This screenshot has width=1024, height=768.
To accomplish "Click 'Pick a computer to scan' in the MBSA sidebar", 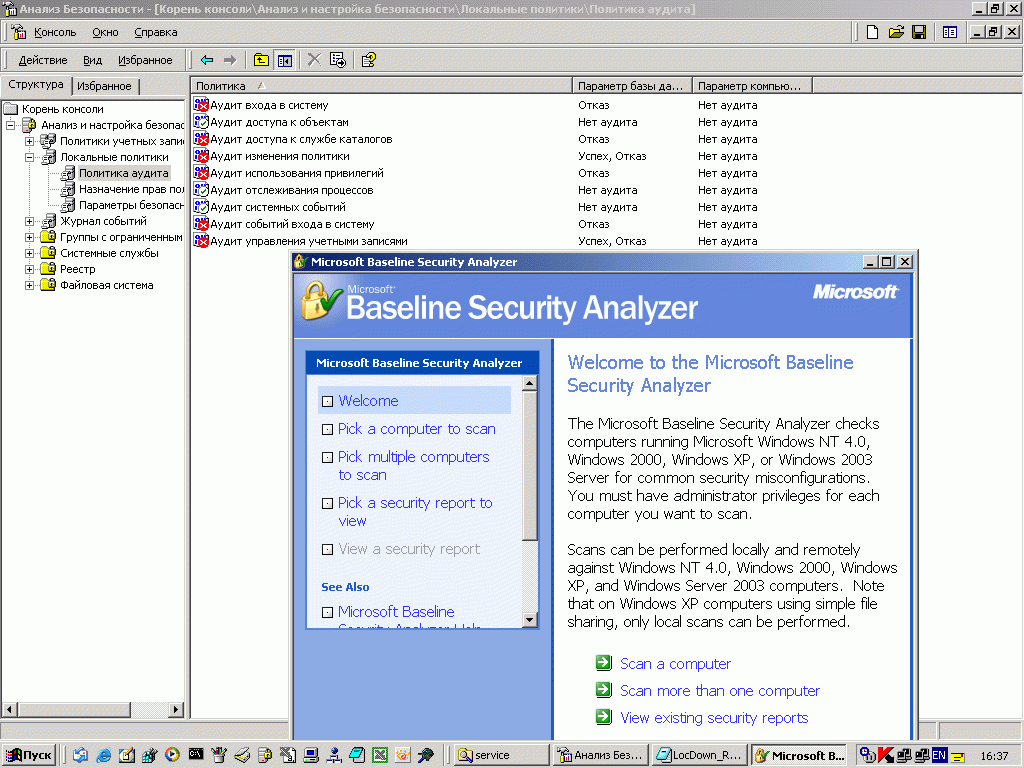I will pyautogui.click(x=417, y=429).
